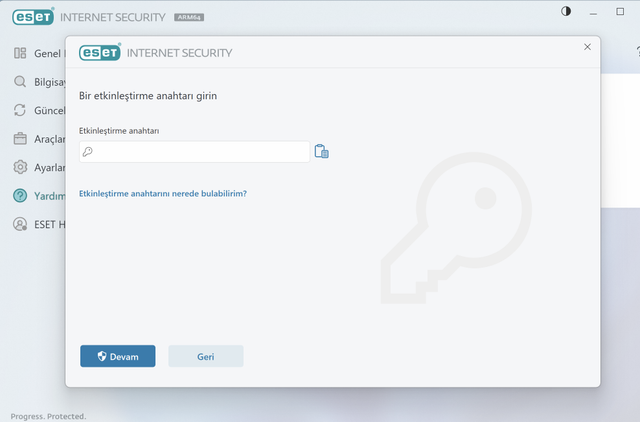Toggle the contrast theme icon in the title bar

click(566, 11)
